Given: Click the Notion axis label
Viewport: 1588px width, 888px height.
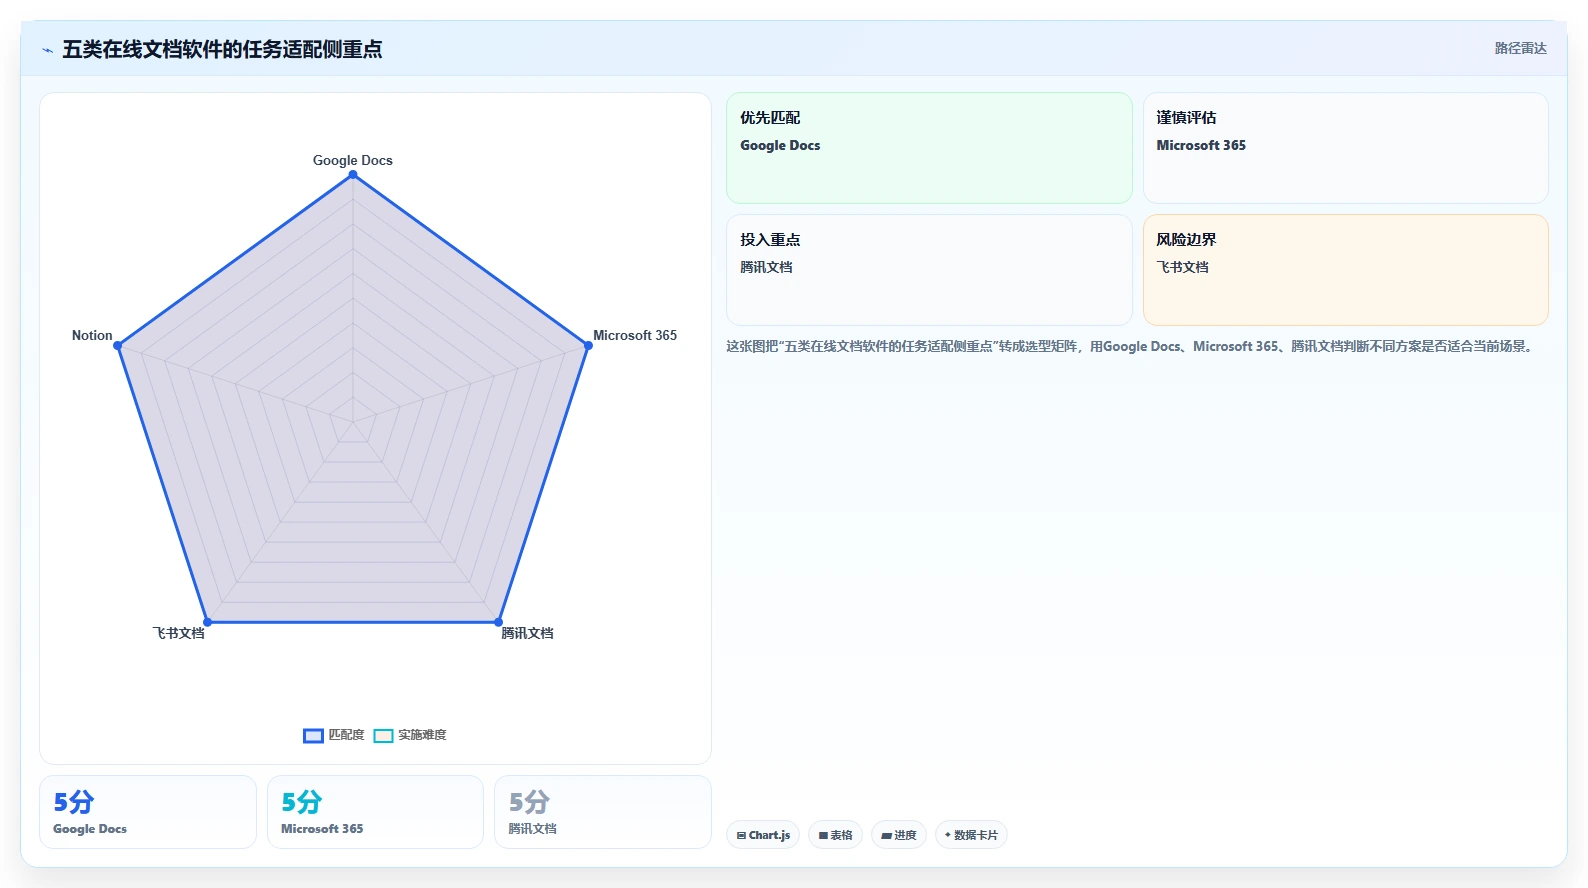Looking at the screenshot, I should coord(92,335).
